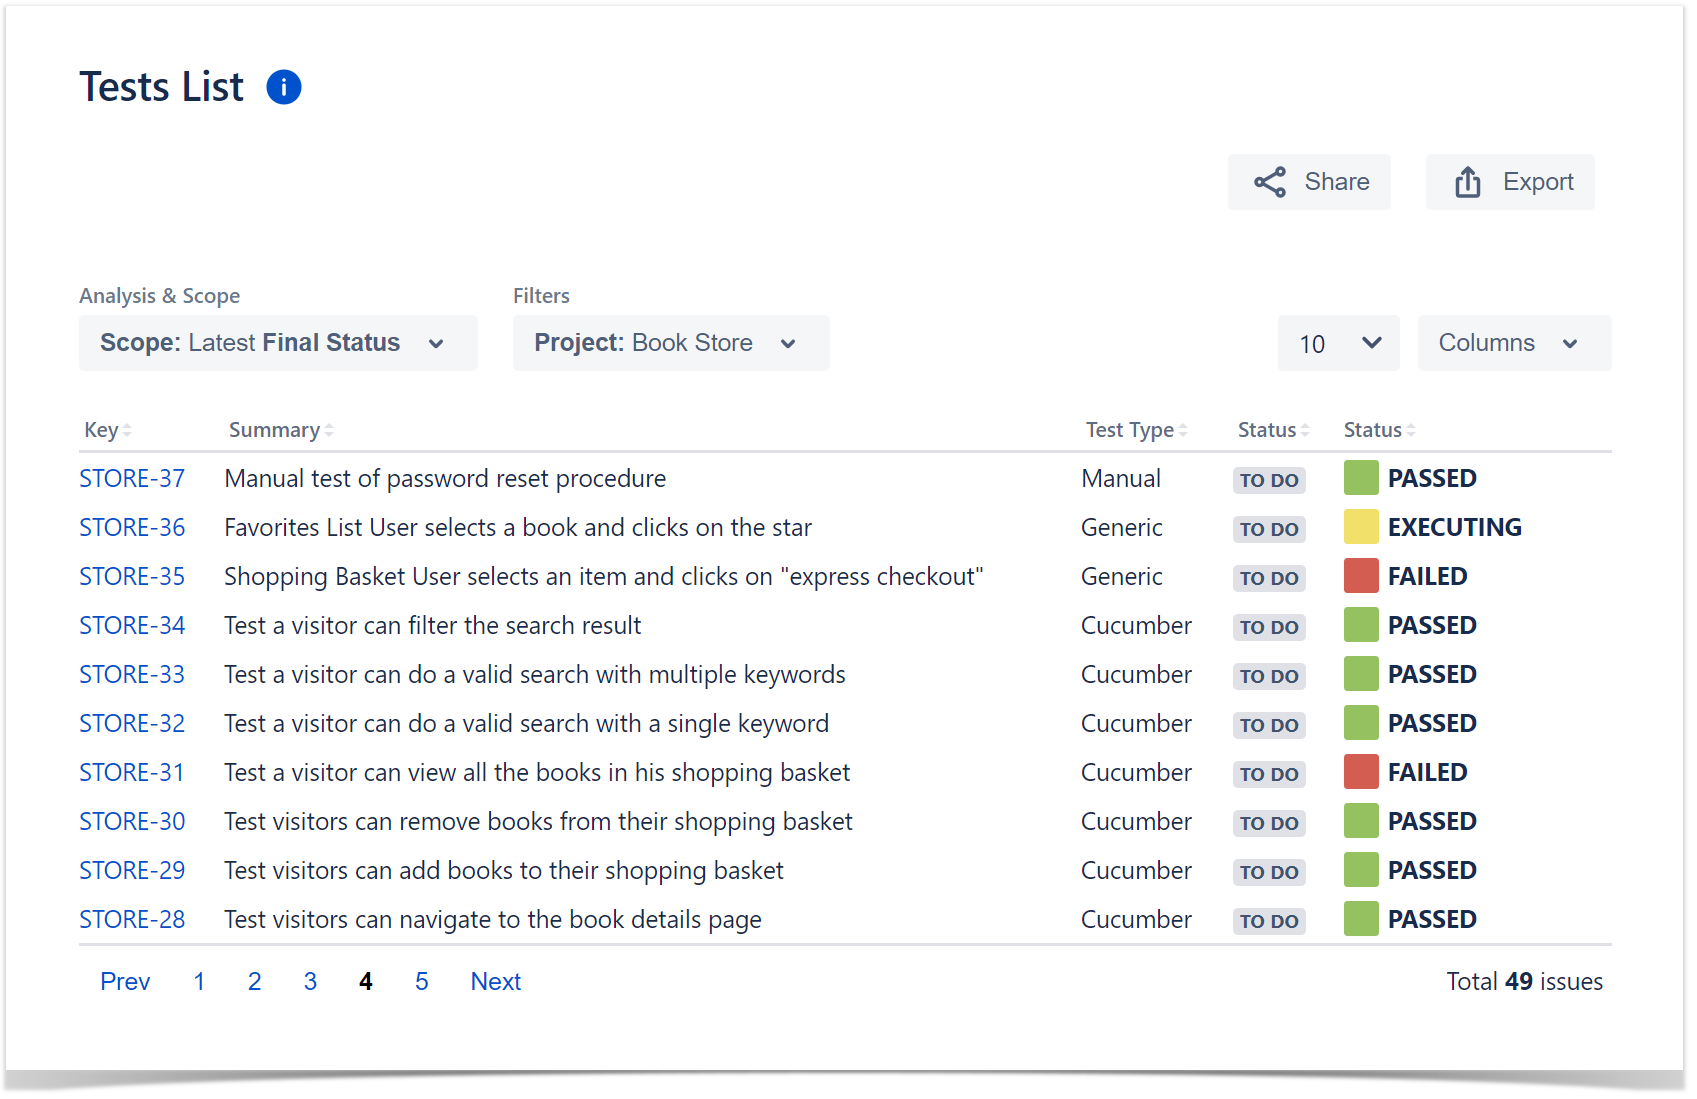Click the Share button
The height and width of the screenshot is (1099, 1697).
click(1309, 182)
